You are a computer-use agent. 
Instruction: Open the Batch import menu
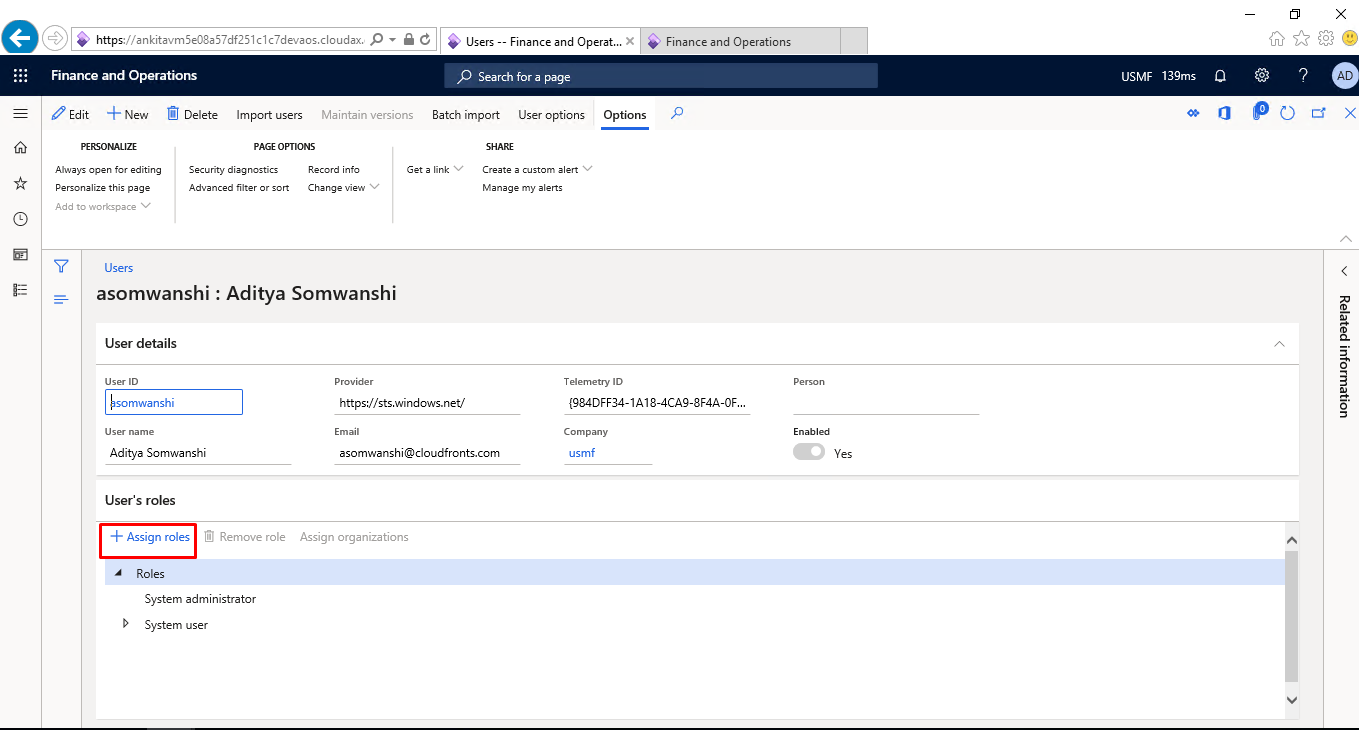pos(466,114)
